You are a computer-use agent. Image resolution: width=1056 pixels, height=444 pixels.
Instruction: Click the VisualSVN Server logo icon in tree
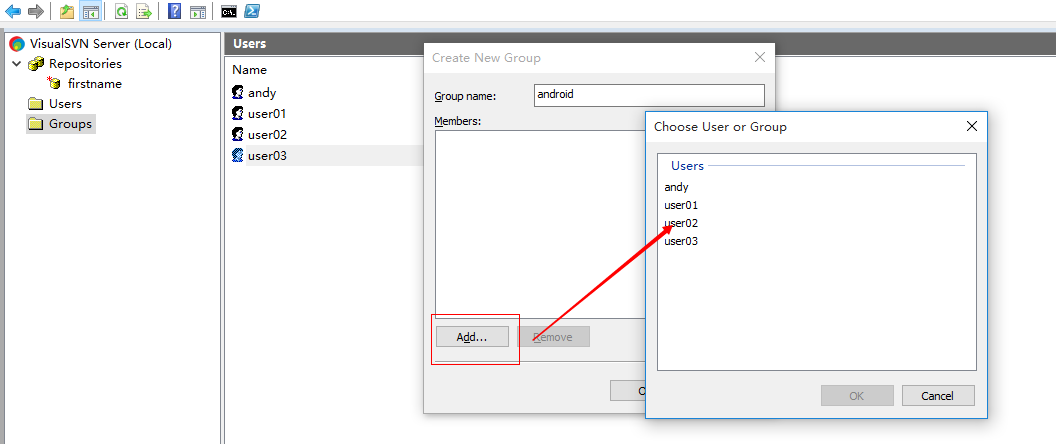click(x=18, y=44)
